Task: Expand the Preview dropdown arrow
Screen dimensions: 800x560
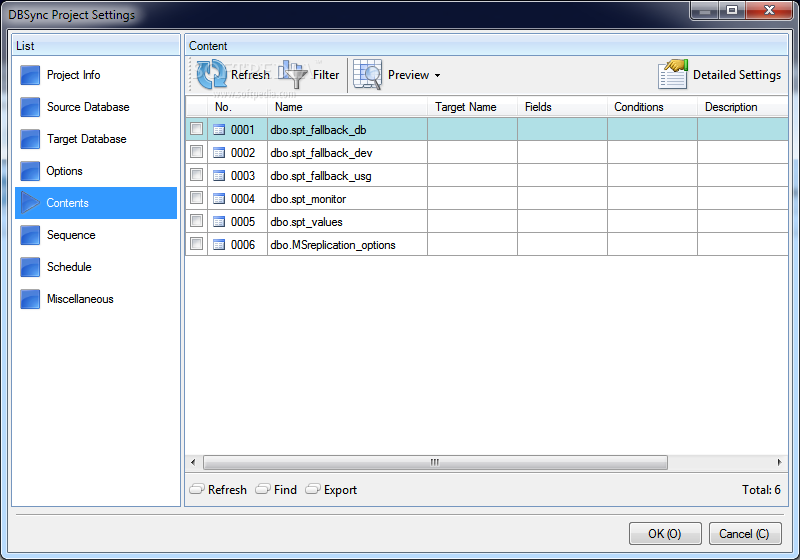Action: 437,75
